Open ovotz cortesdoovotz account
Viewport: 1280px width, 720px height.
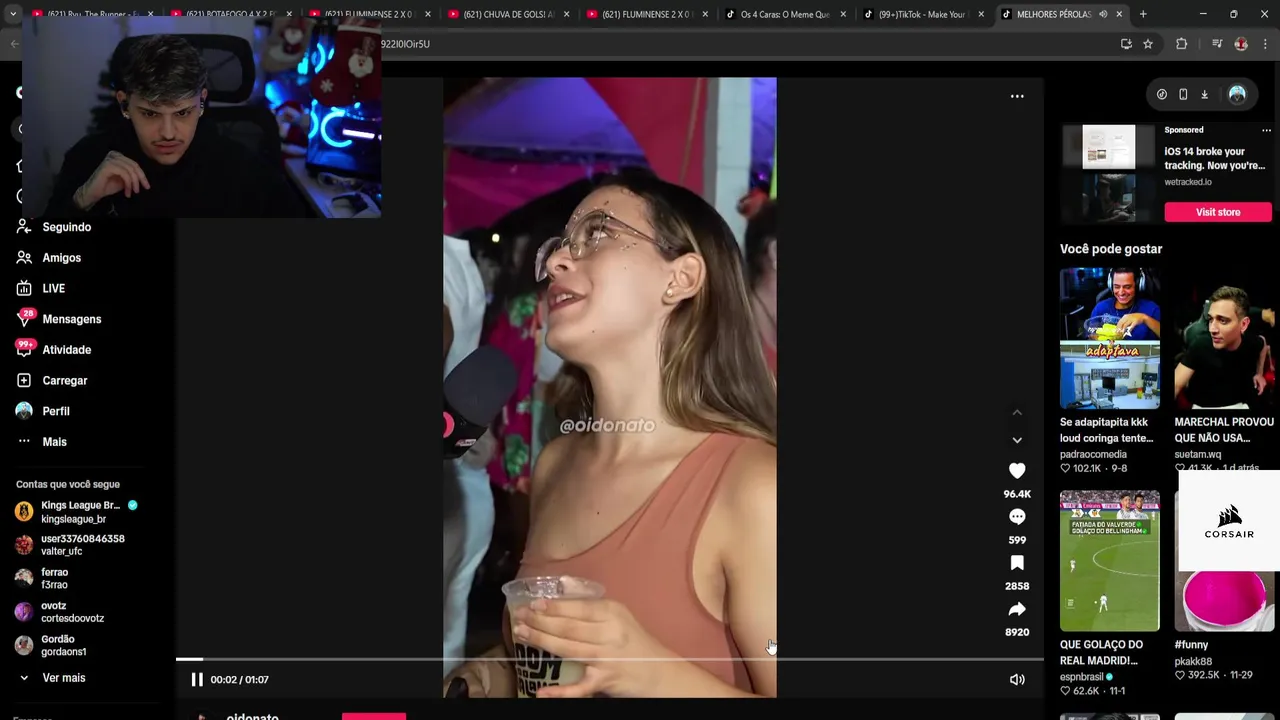click(60, 612)
